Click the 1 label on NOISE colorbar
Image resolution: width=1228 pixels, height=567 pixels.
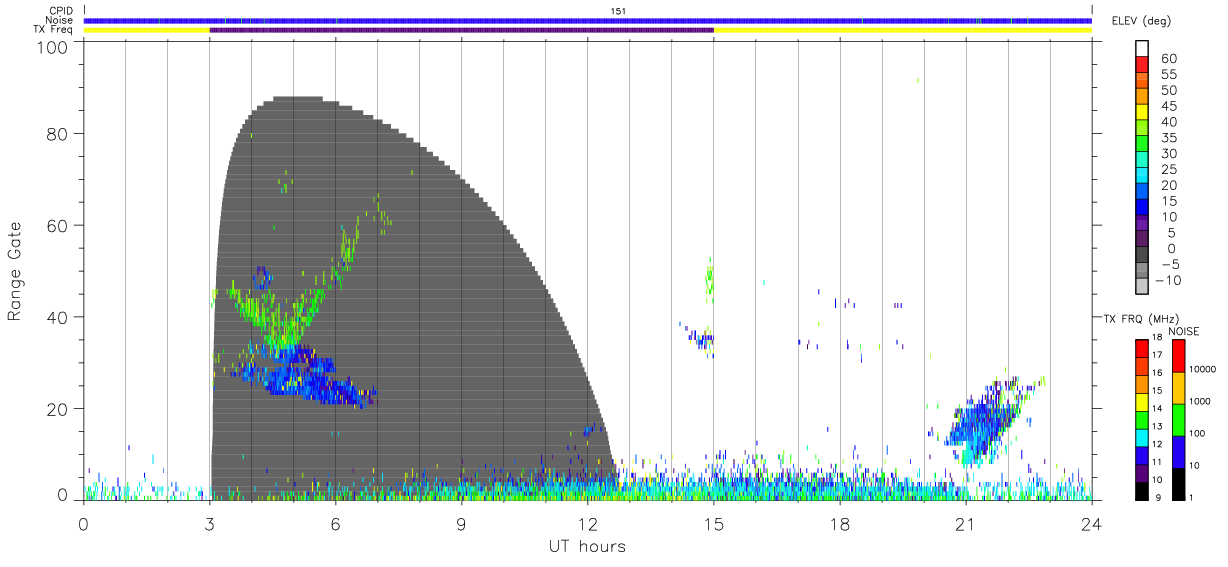[x=1191, y=498]
